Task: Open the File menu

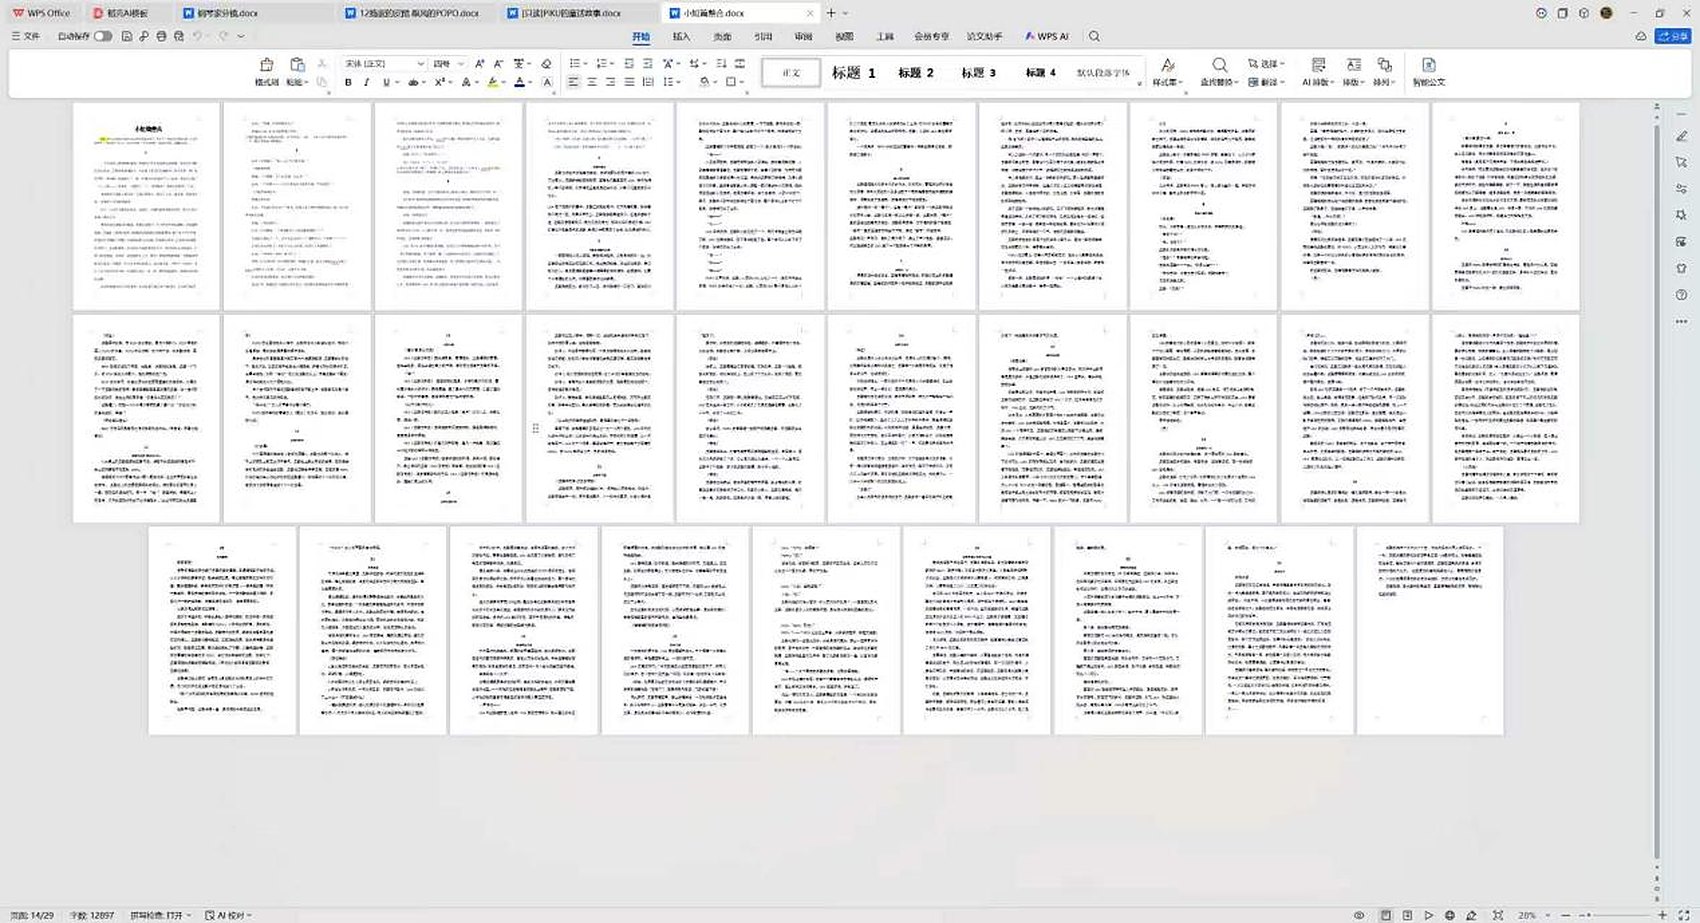Action: (x=26, y=36)
